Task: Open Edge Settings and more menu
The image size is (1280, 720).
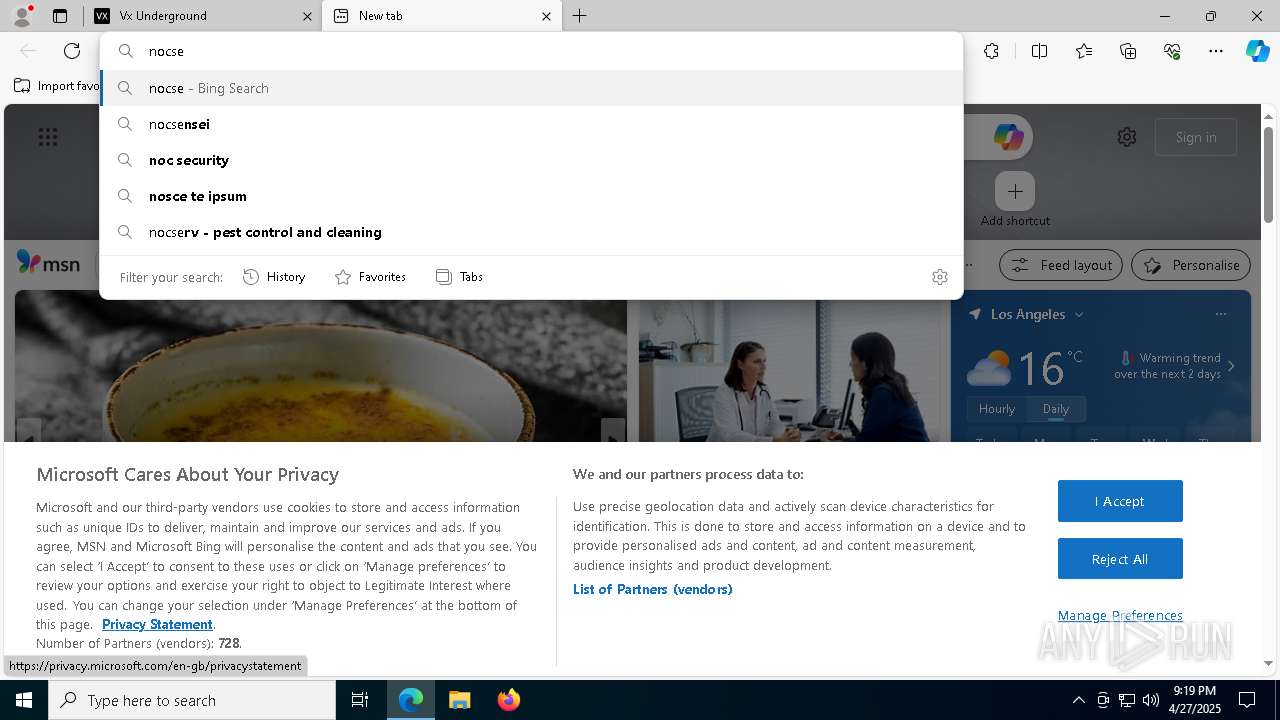Action: coord(1216,51)
